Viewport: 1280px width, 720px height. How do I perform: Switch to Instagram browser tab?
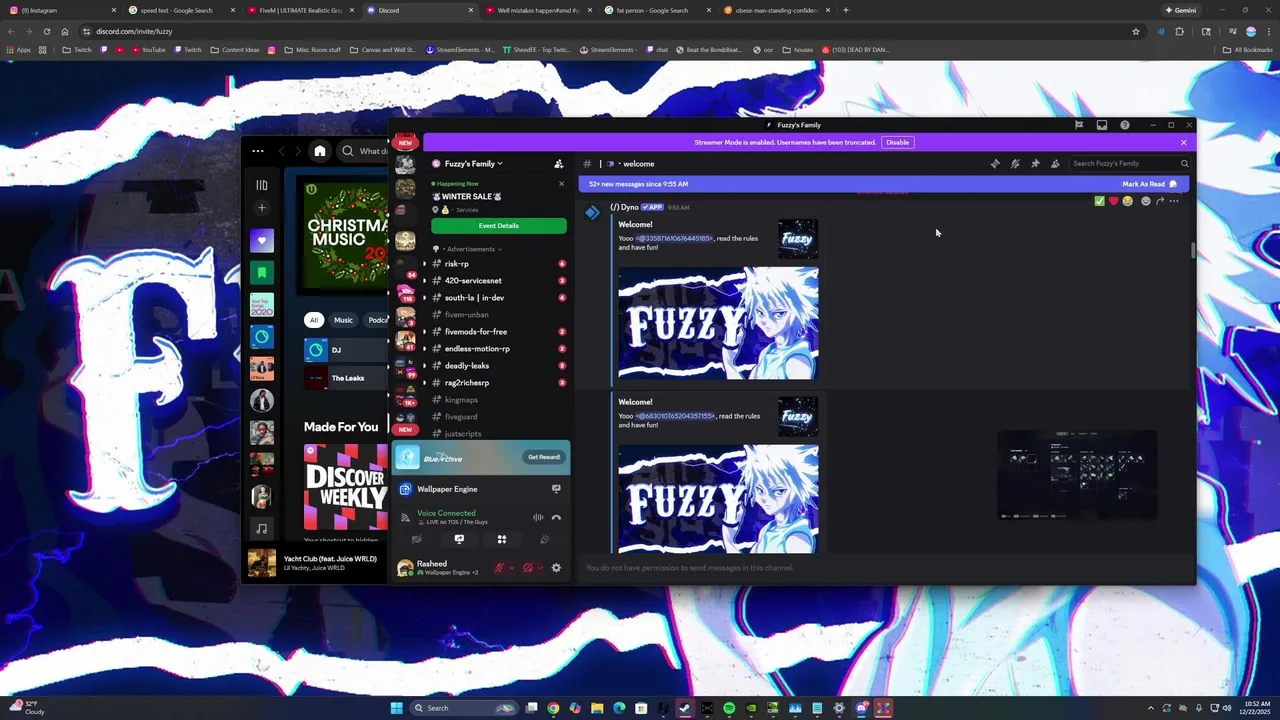(62, 10)
